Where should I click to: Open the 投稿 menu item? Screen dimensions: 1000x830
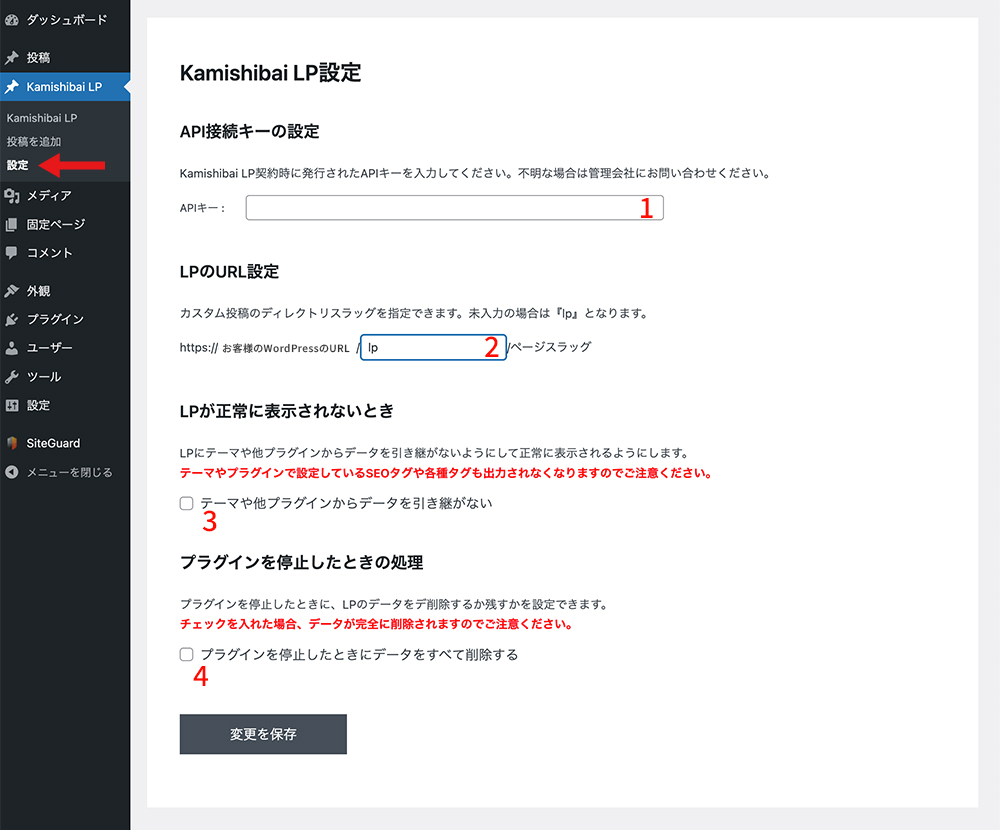coord(65,58)
